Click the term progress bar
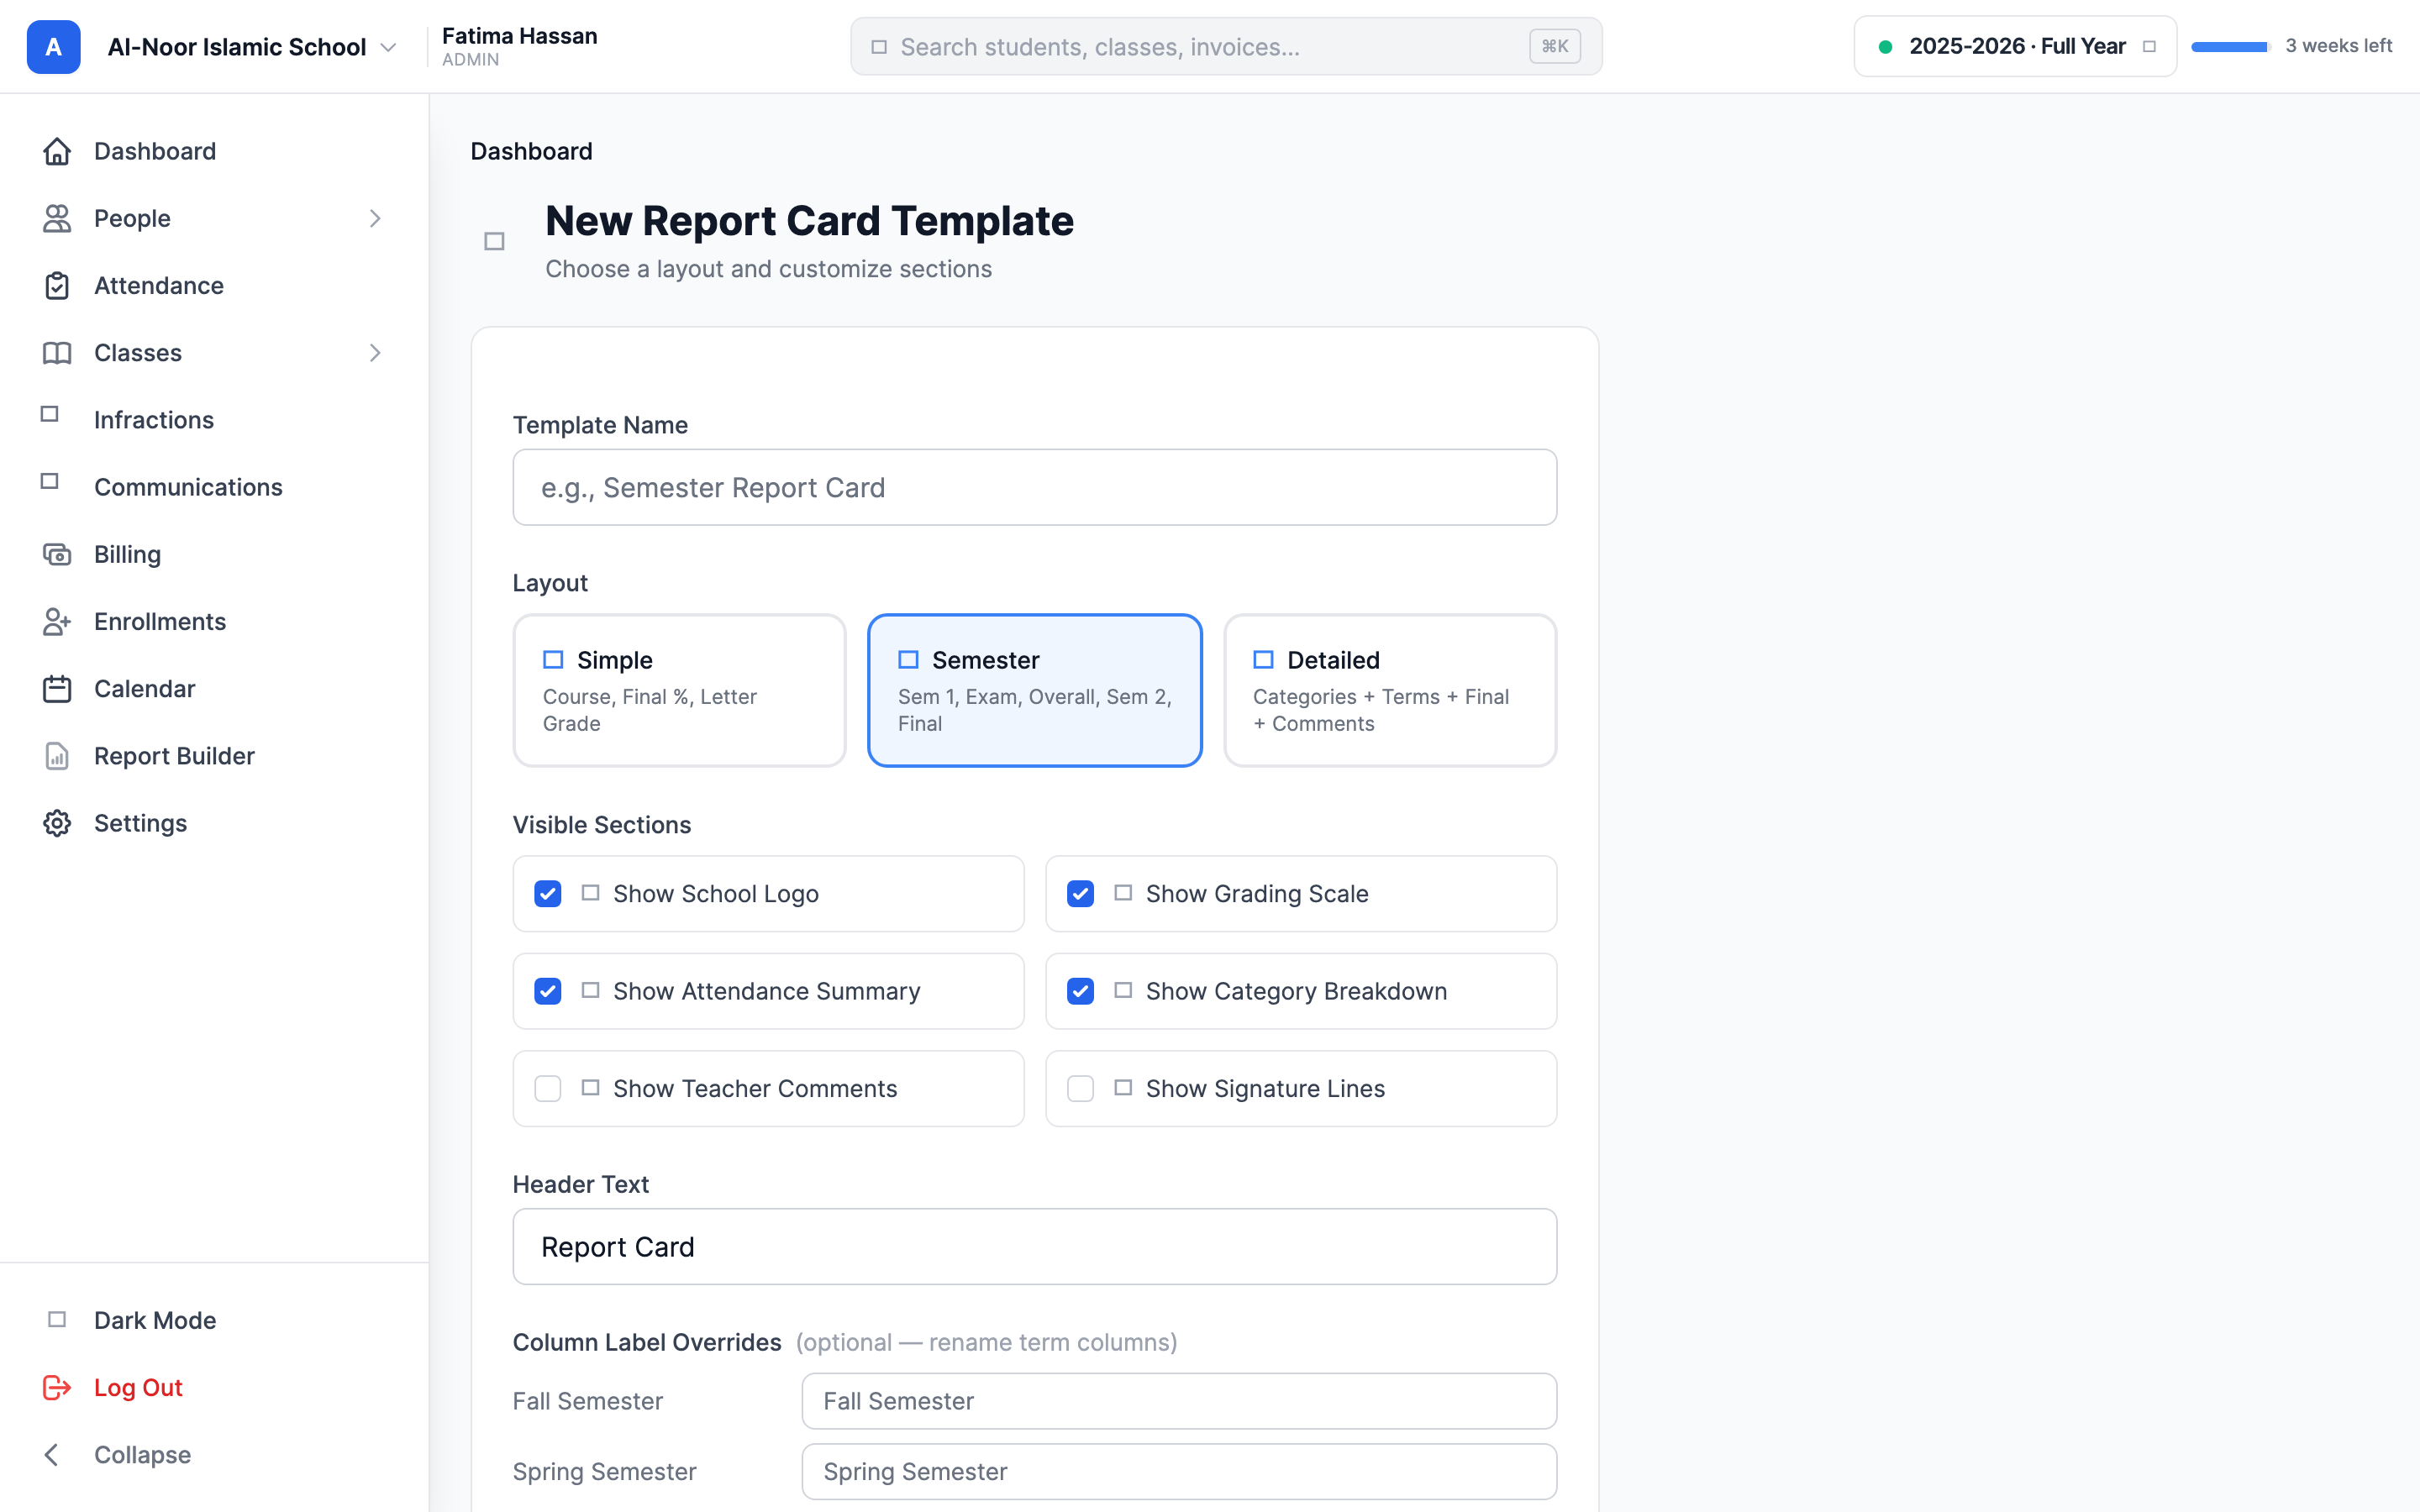The image size is (2420, 1512). pos(2230,47)
